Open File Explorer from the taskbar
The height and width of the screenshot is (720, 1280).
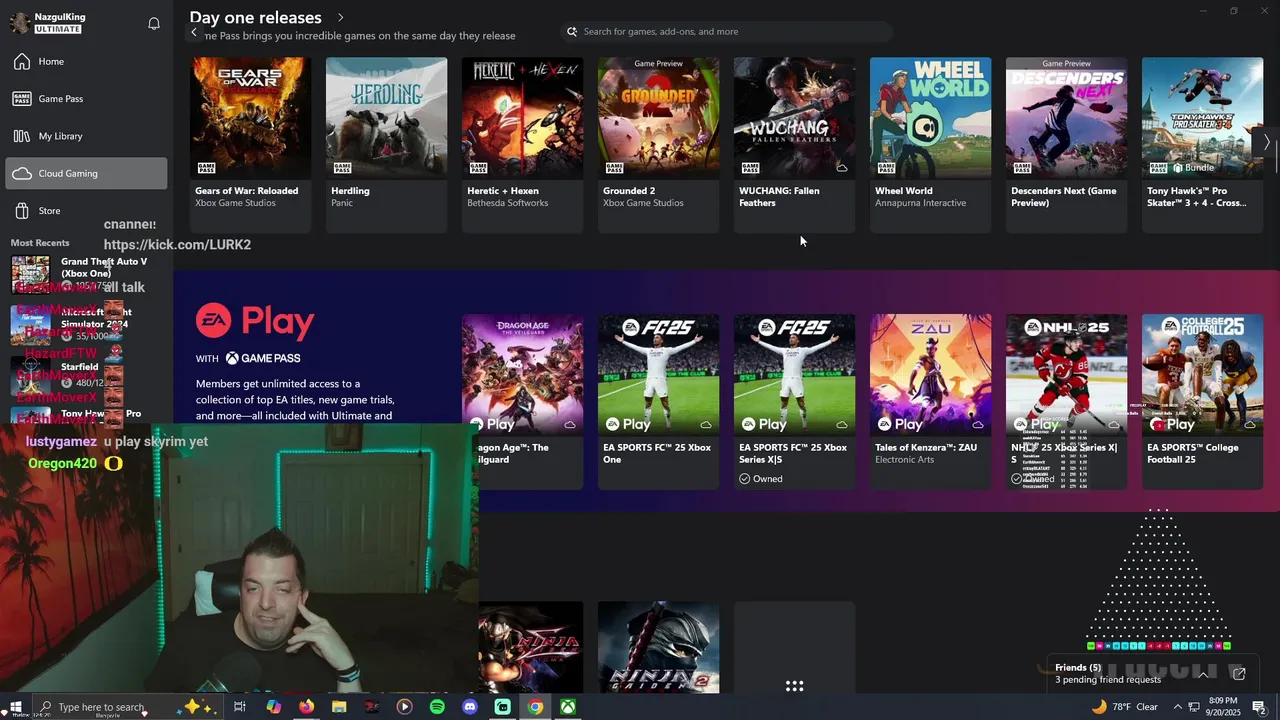click(x=339, y=707)
